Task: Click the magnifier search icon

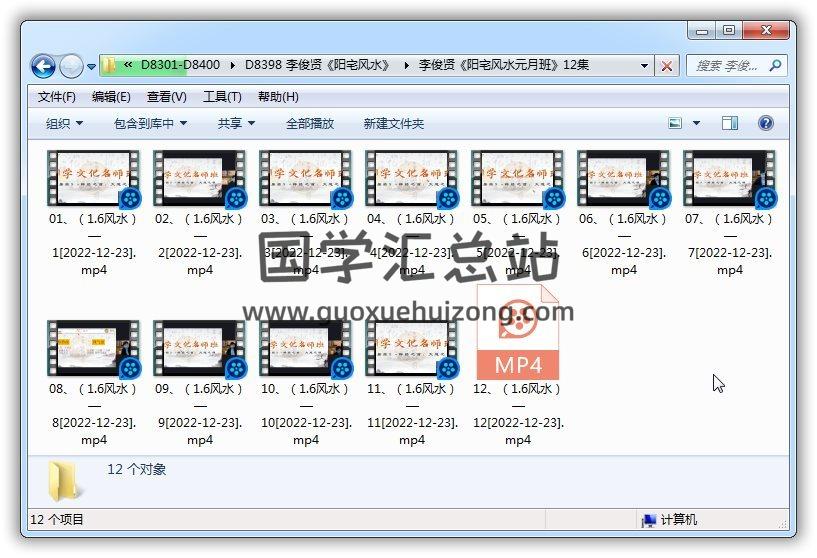Action: (x=775, y=65)
